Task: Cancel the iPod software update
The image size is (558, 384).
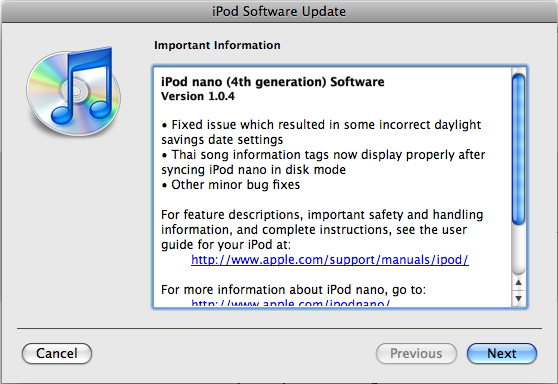Action: (x=57, y=353)
